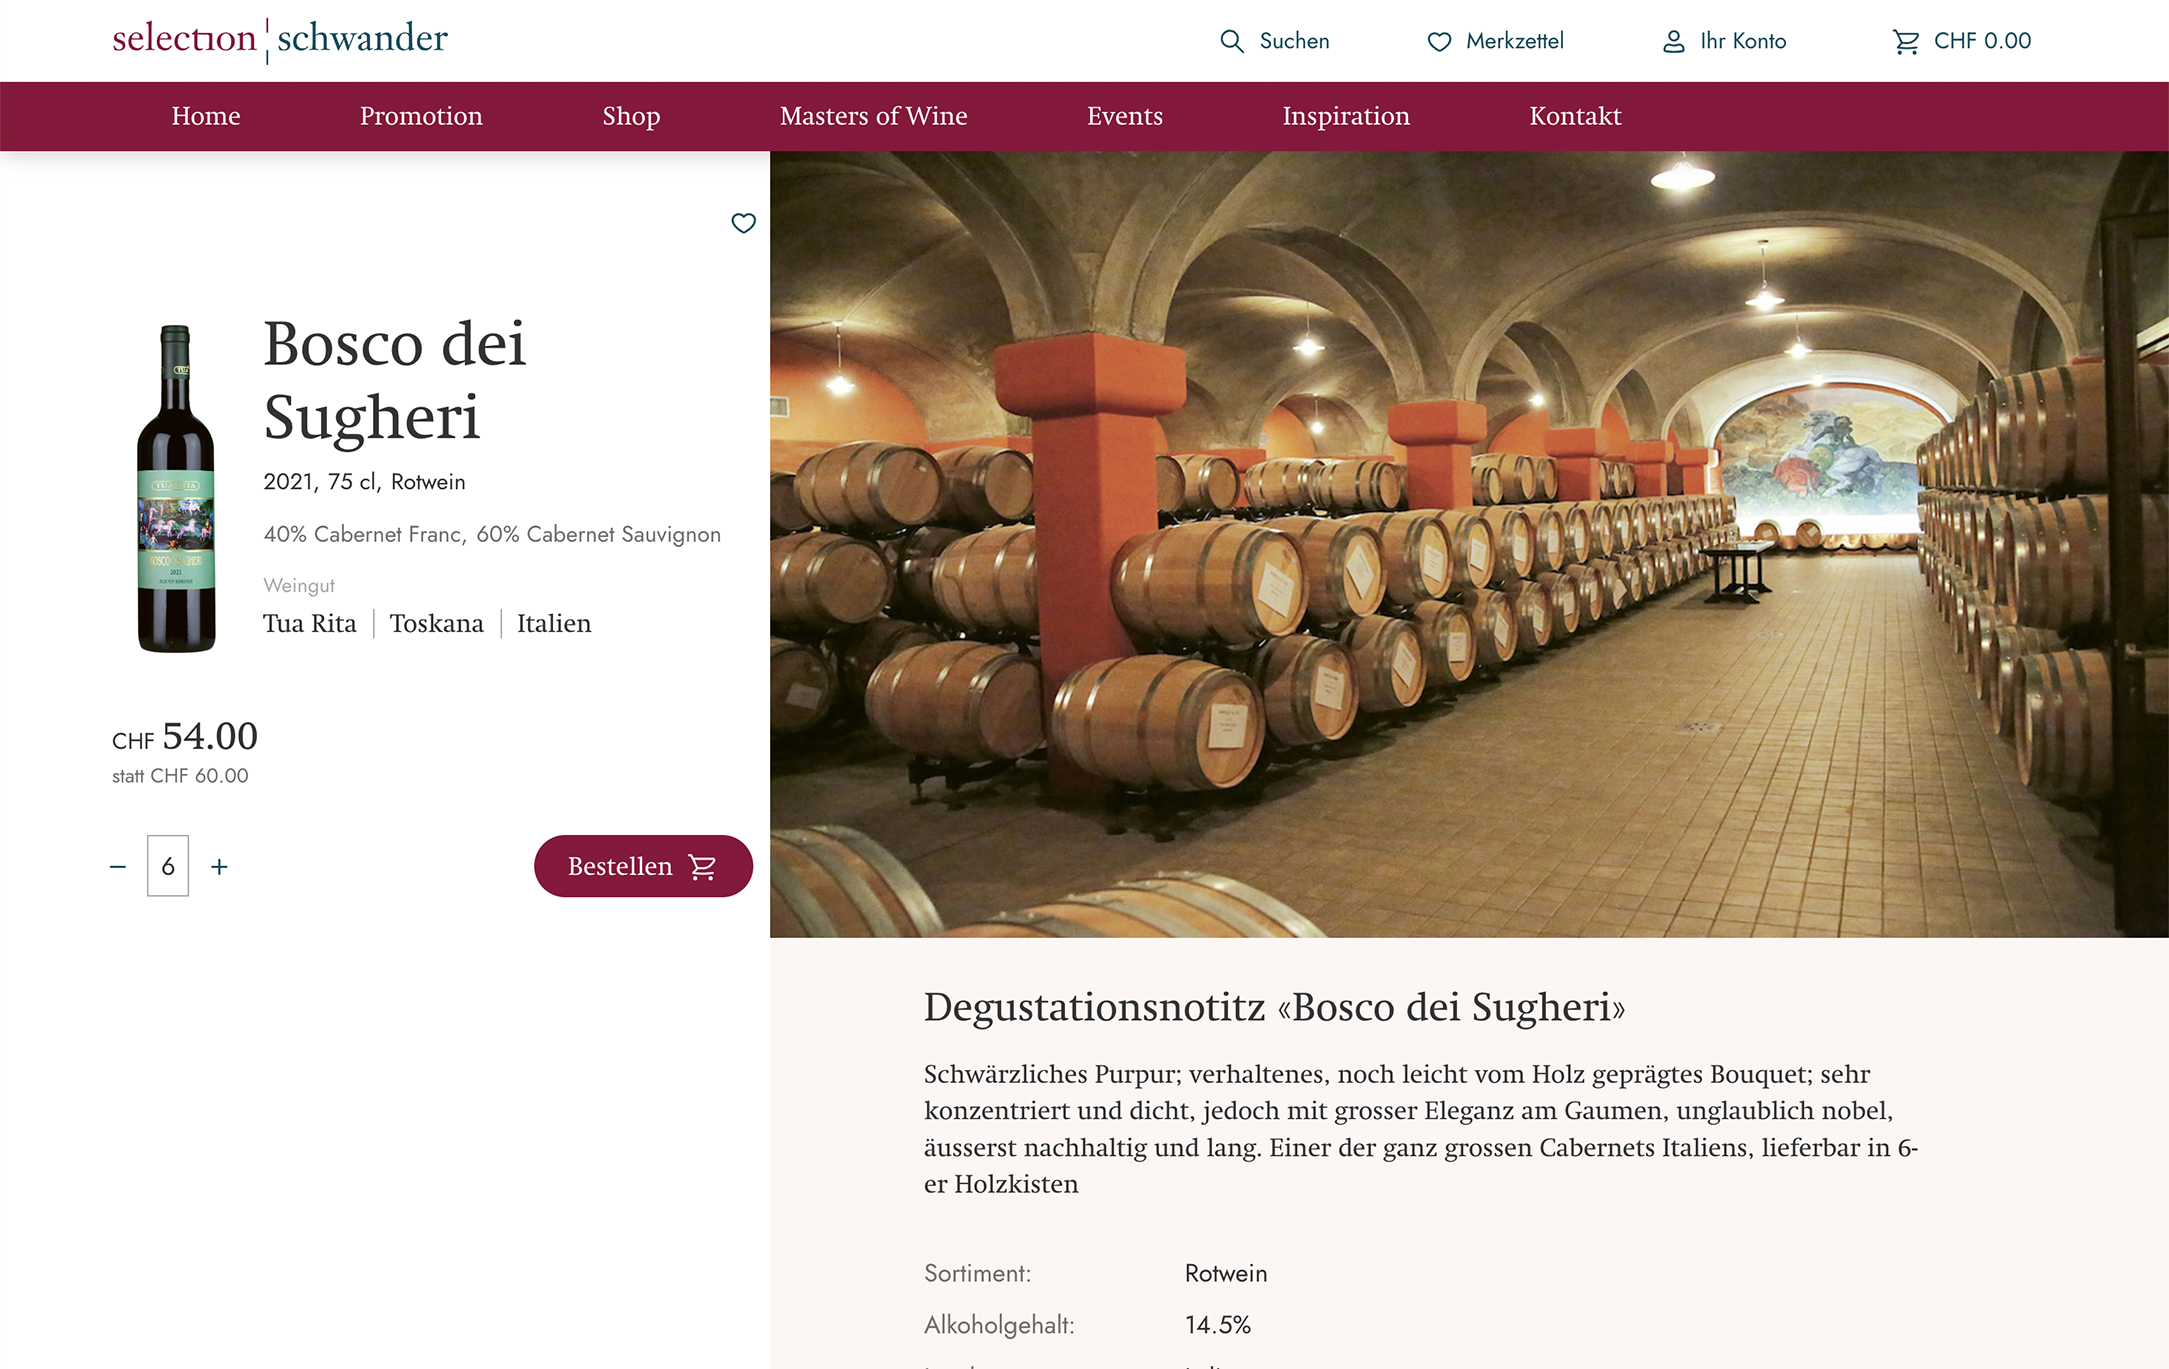Open the Events menu item
The image size is (2169, 1369).
click(1124, 116)
